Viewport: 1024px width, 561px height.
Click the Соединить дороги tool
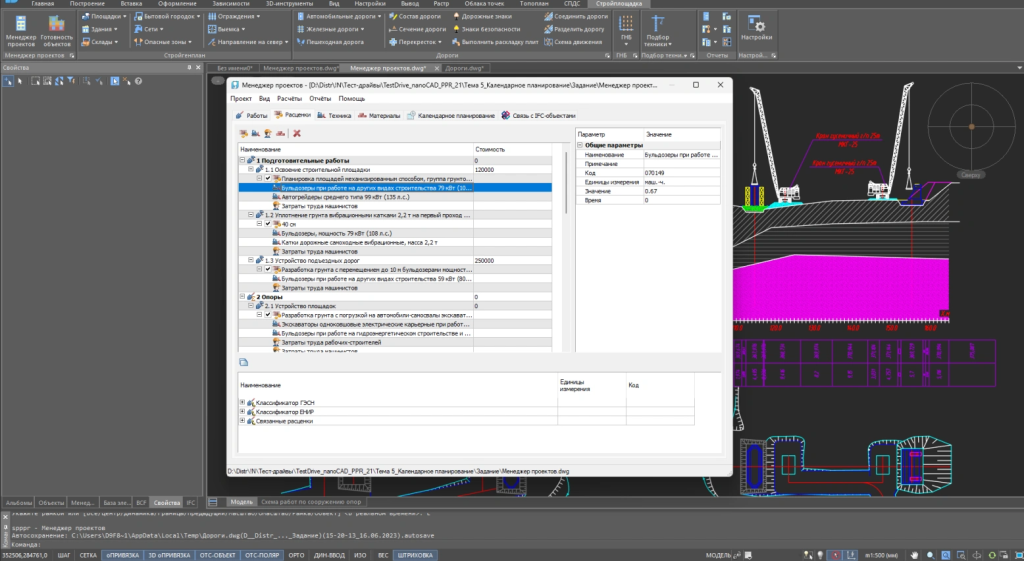580,17
